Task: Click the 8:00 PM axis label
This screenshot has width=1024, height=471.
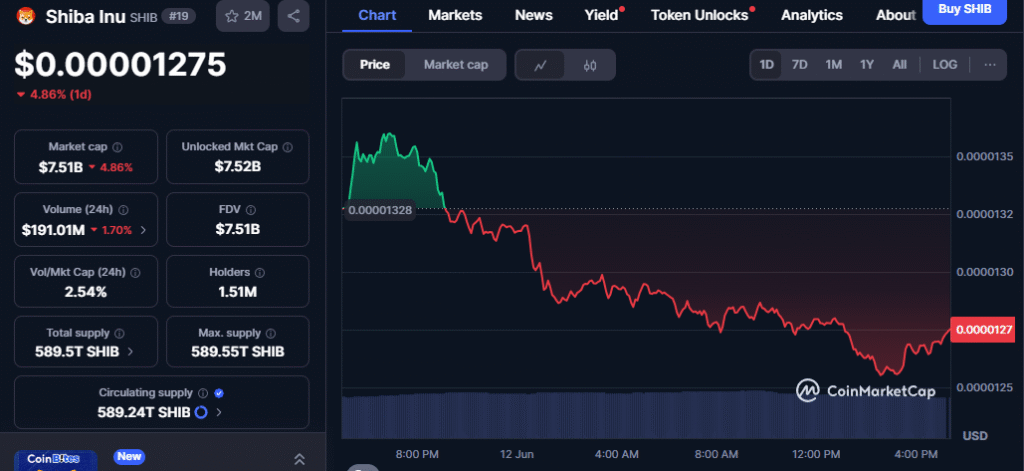Action: pyautogui.click(x=417, y=454)
